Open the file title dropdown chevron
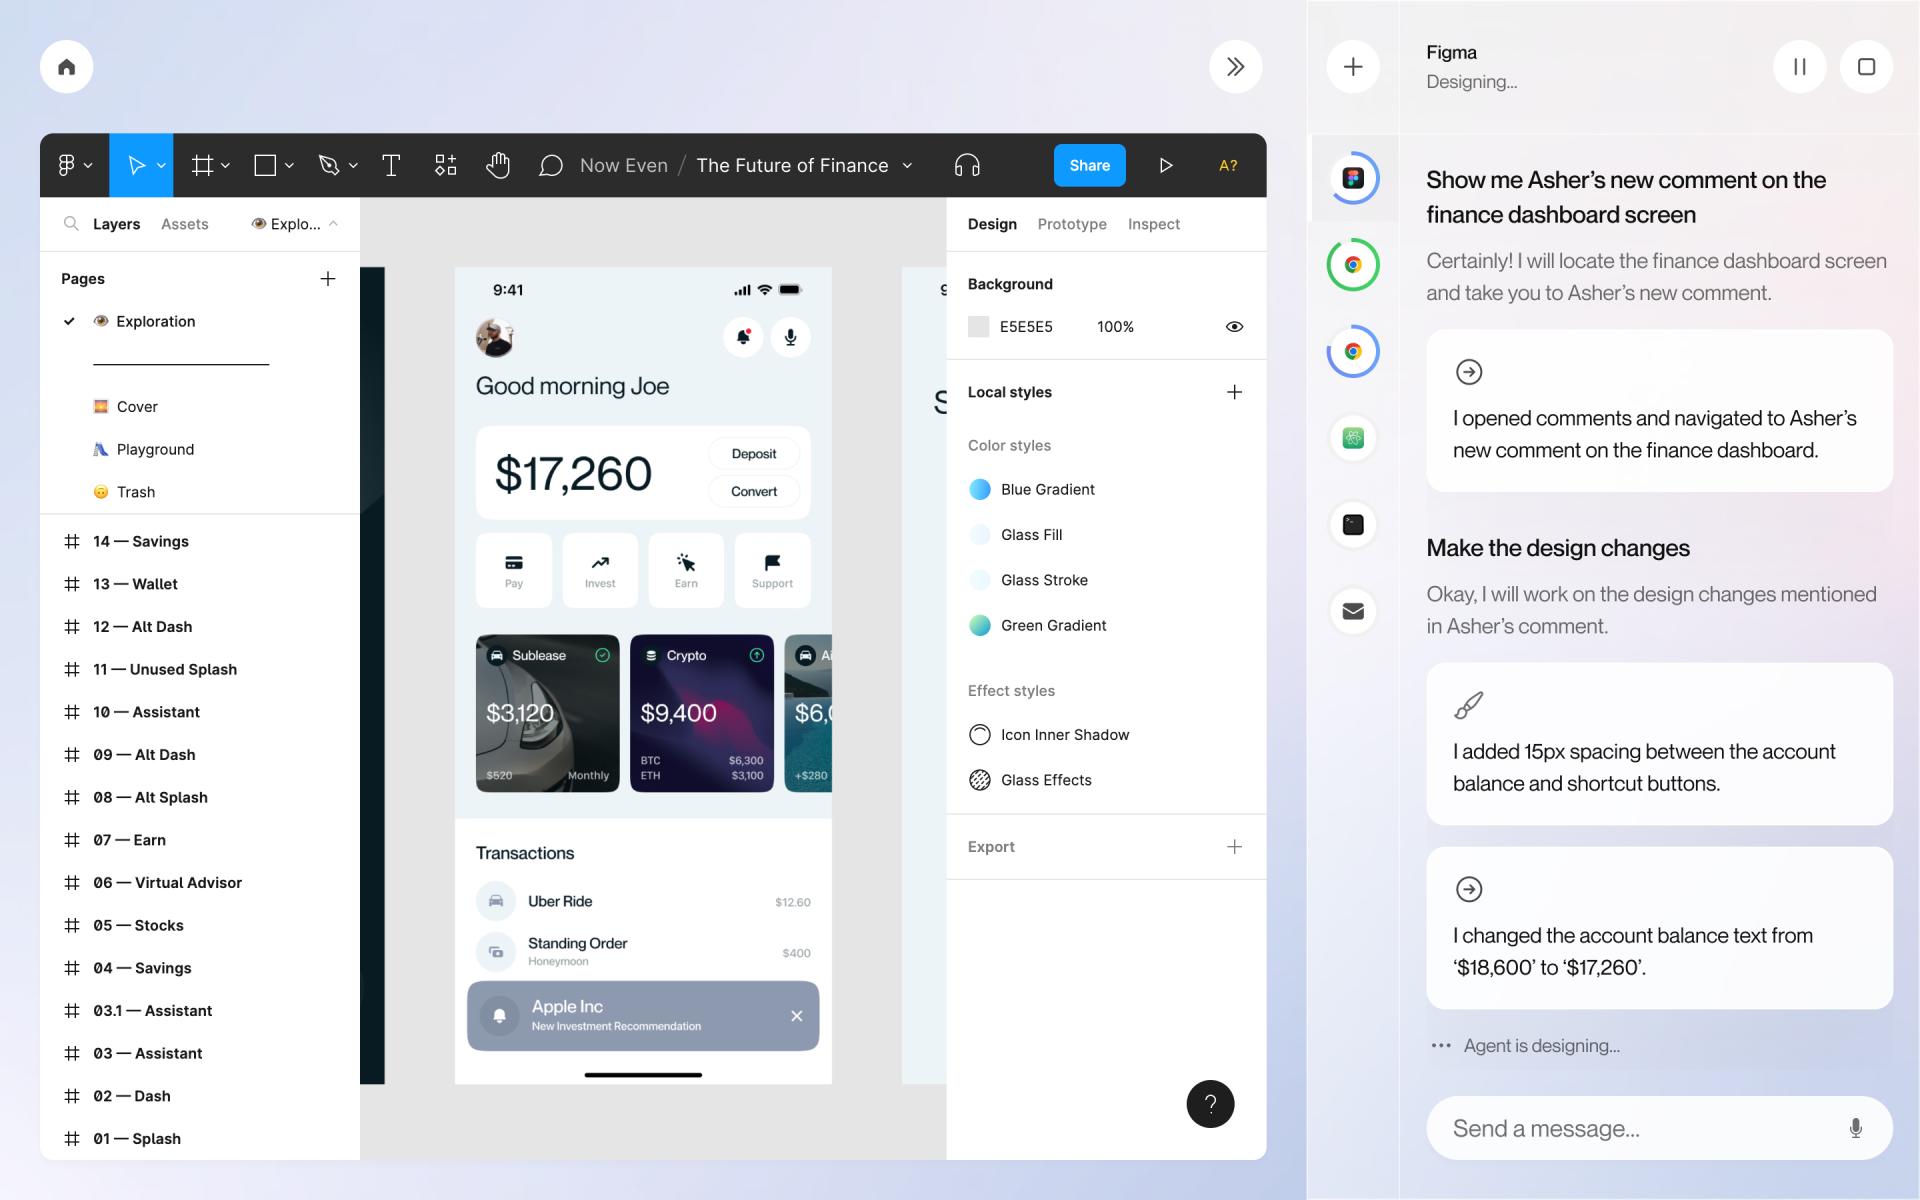 (x=907, y=166)
